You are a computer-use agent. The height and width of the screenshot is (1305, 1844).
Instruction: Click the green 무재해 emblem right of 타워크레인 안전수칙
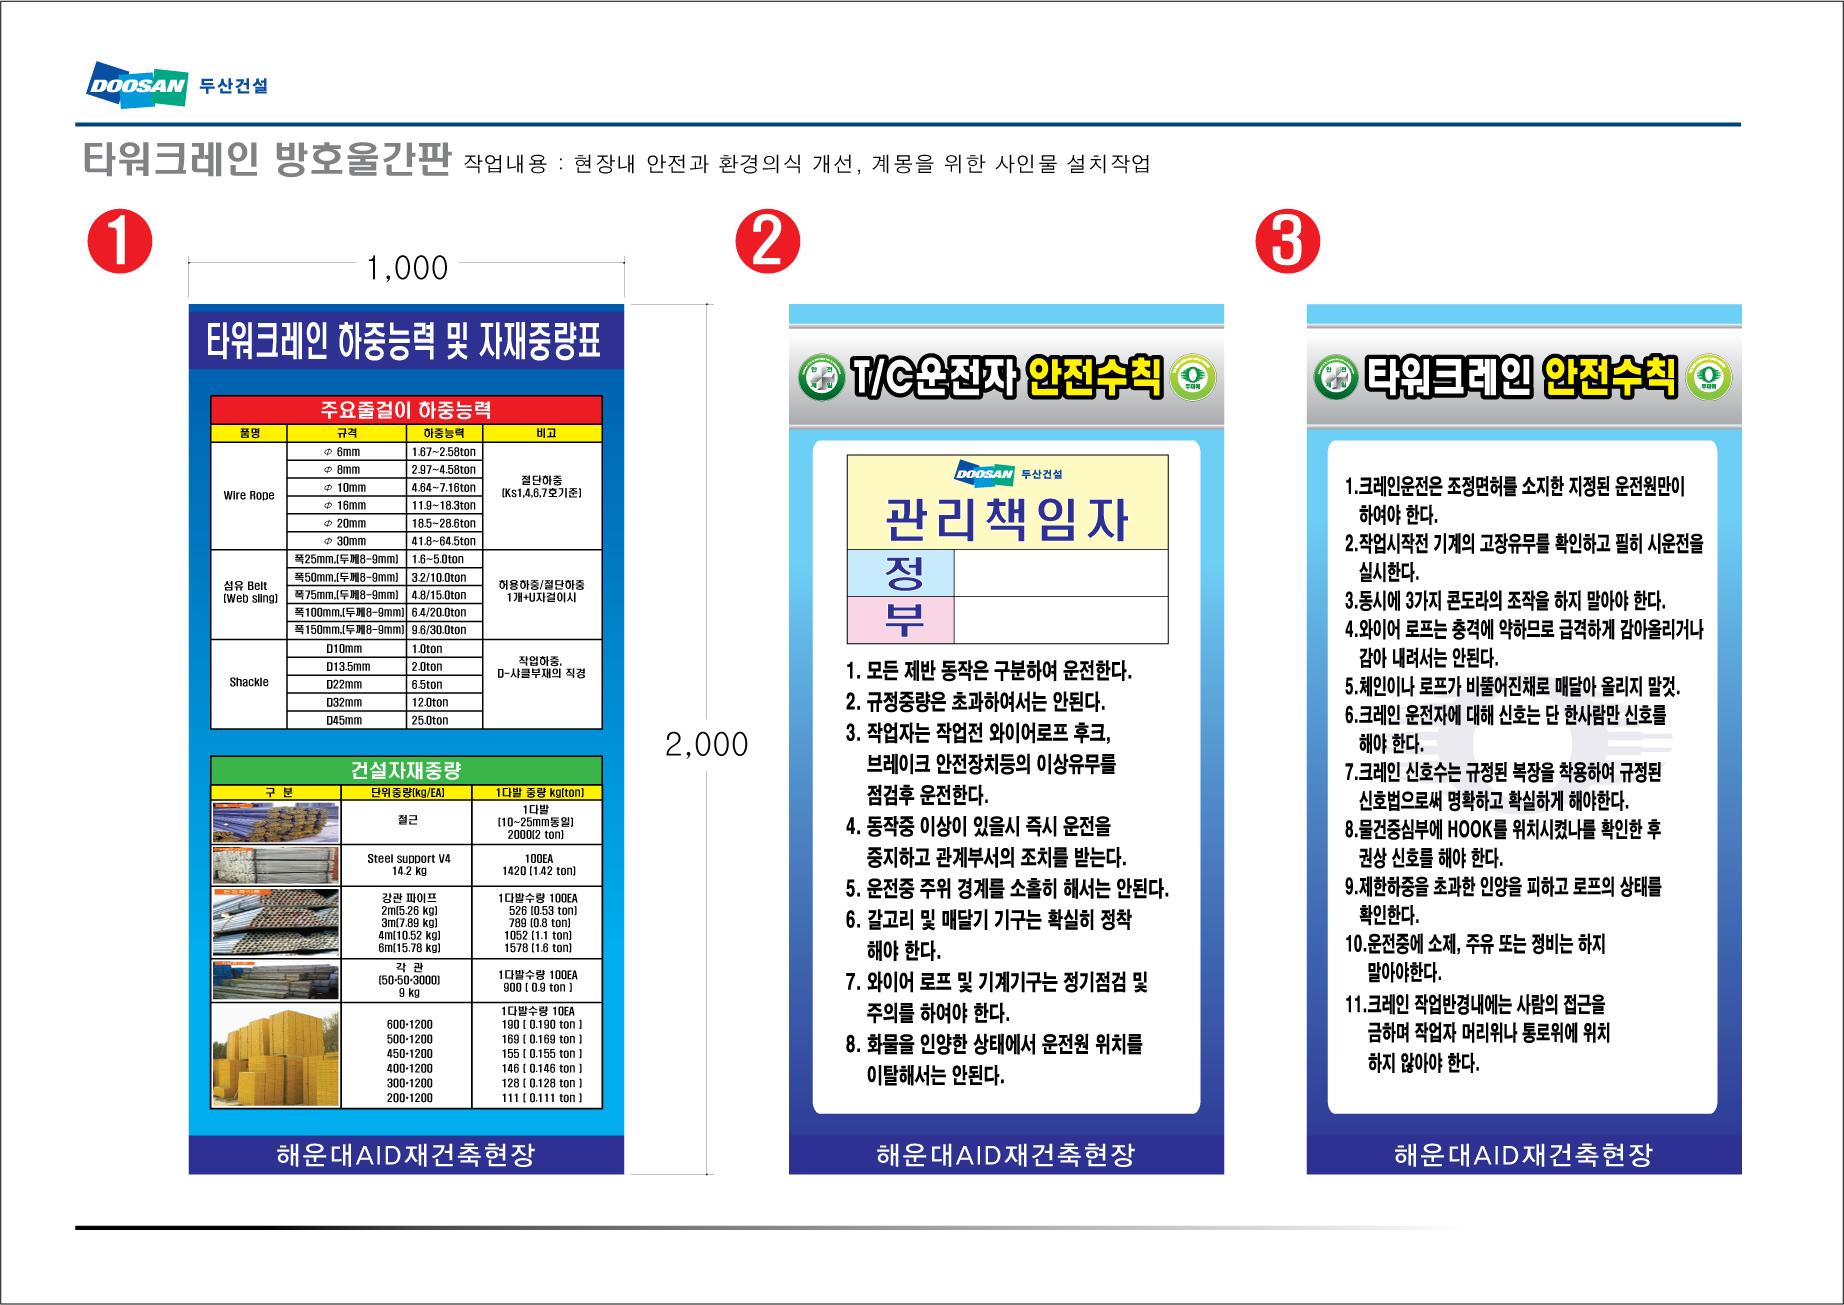click(1711, 377)
